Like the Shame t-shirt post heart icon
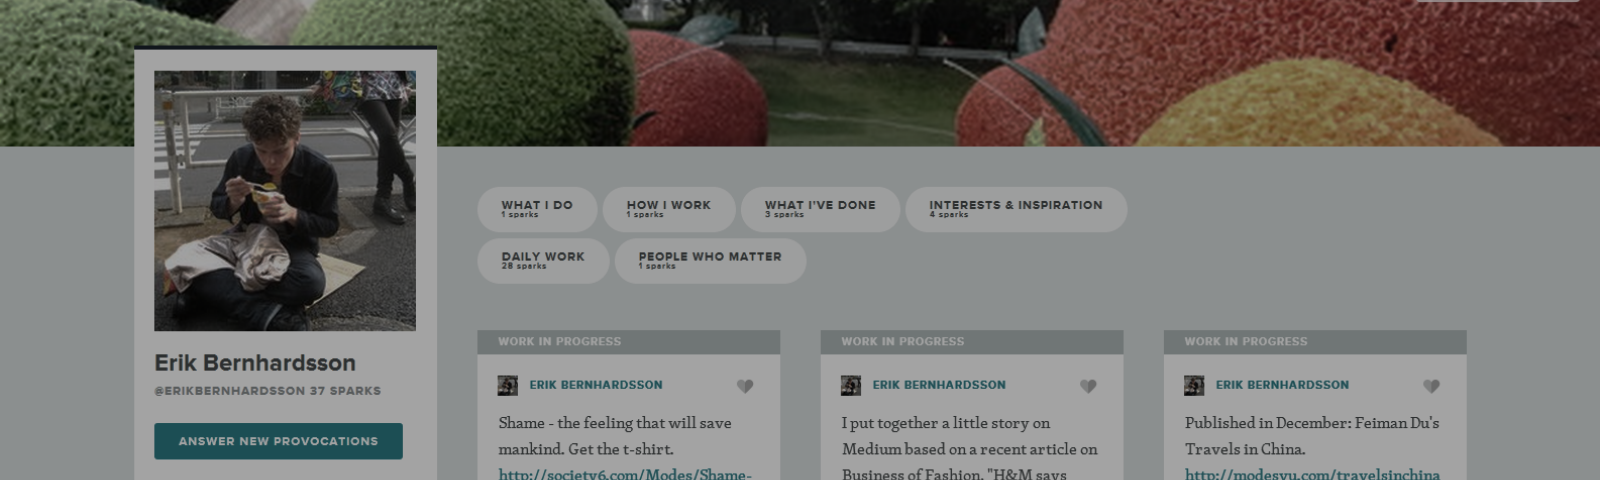 [x=745, y=386]
